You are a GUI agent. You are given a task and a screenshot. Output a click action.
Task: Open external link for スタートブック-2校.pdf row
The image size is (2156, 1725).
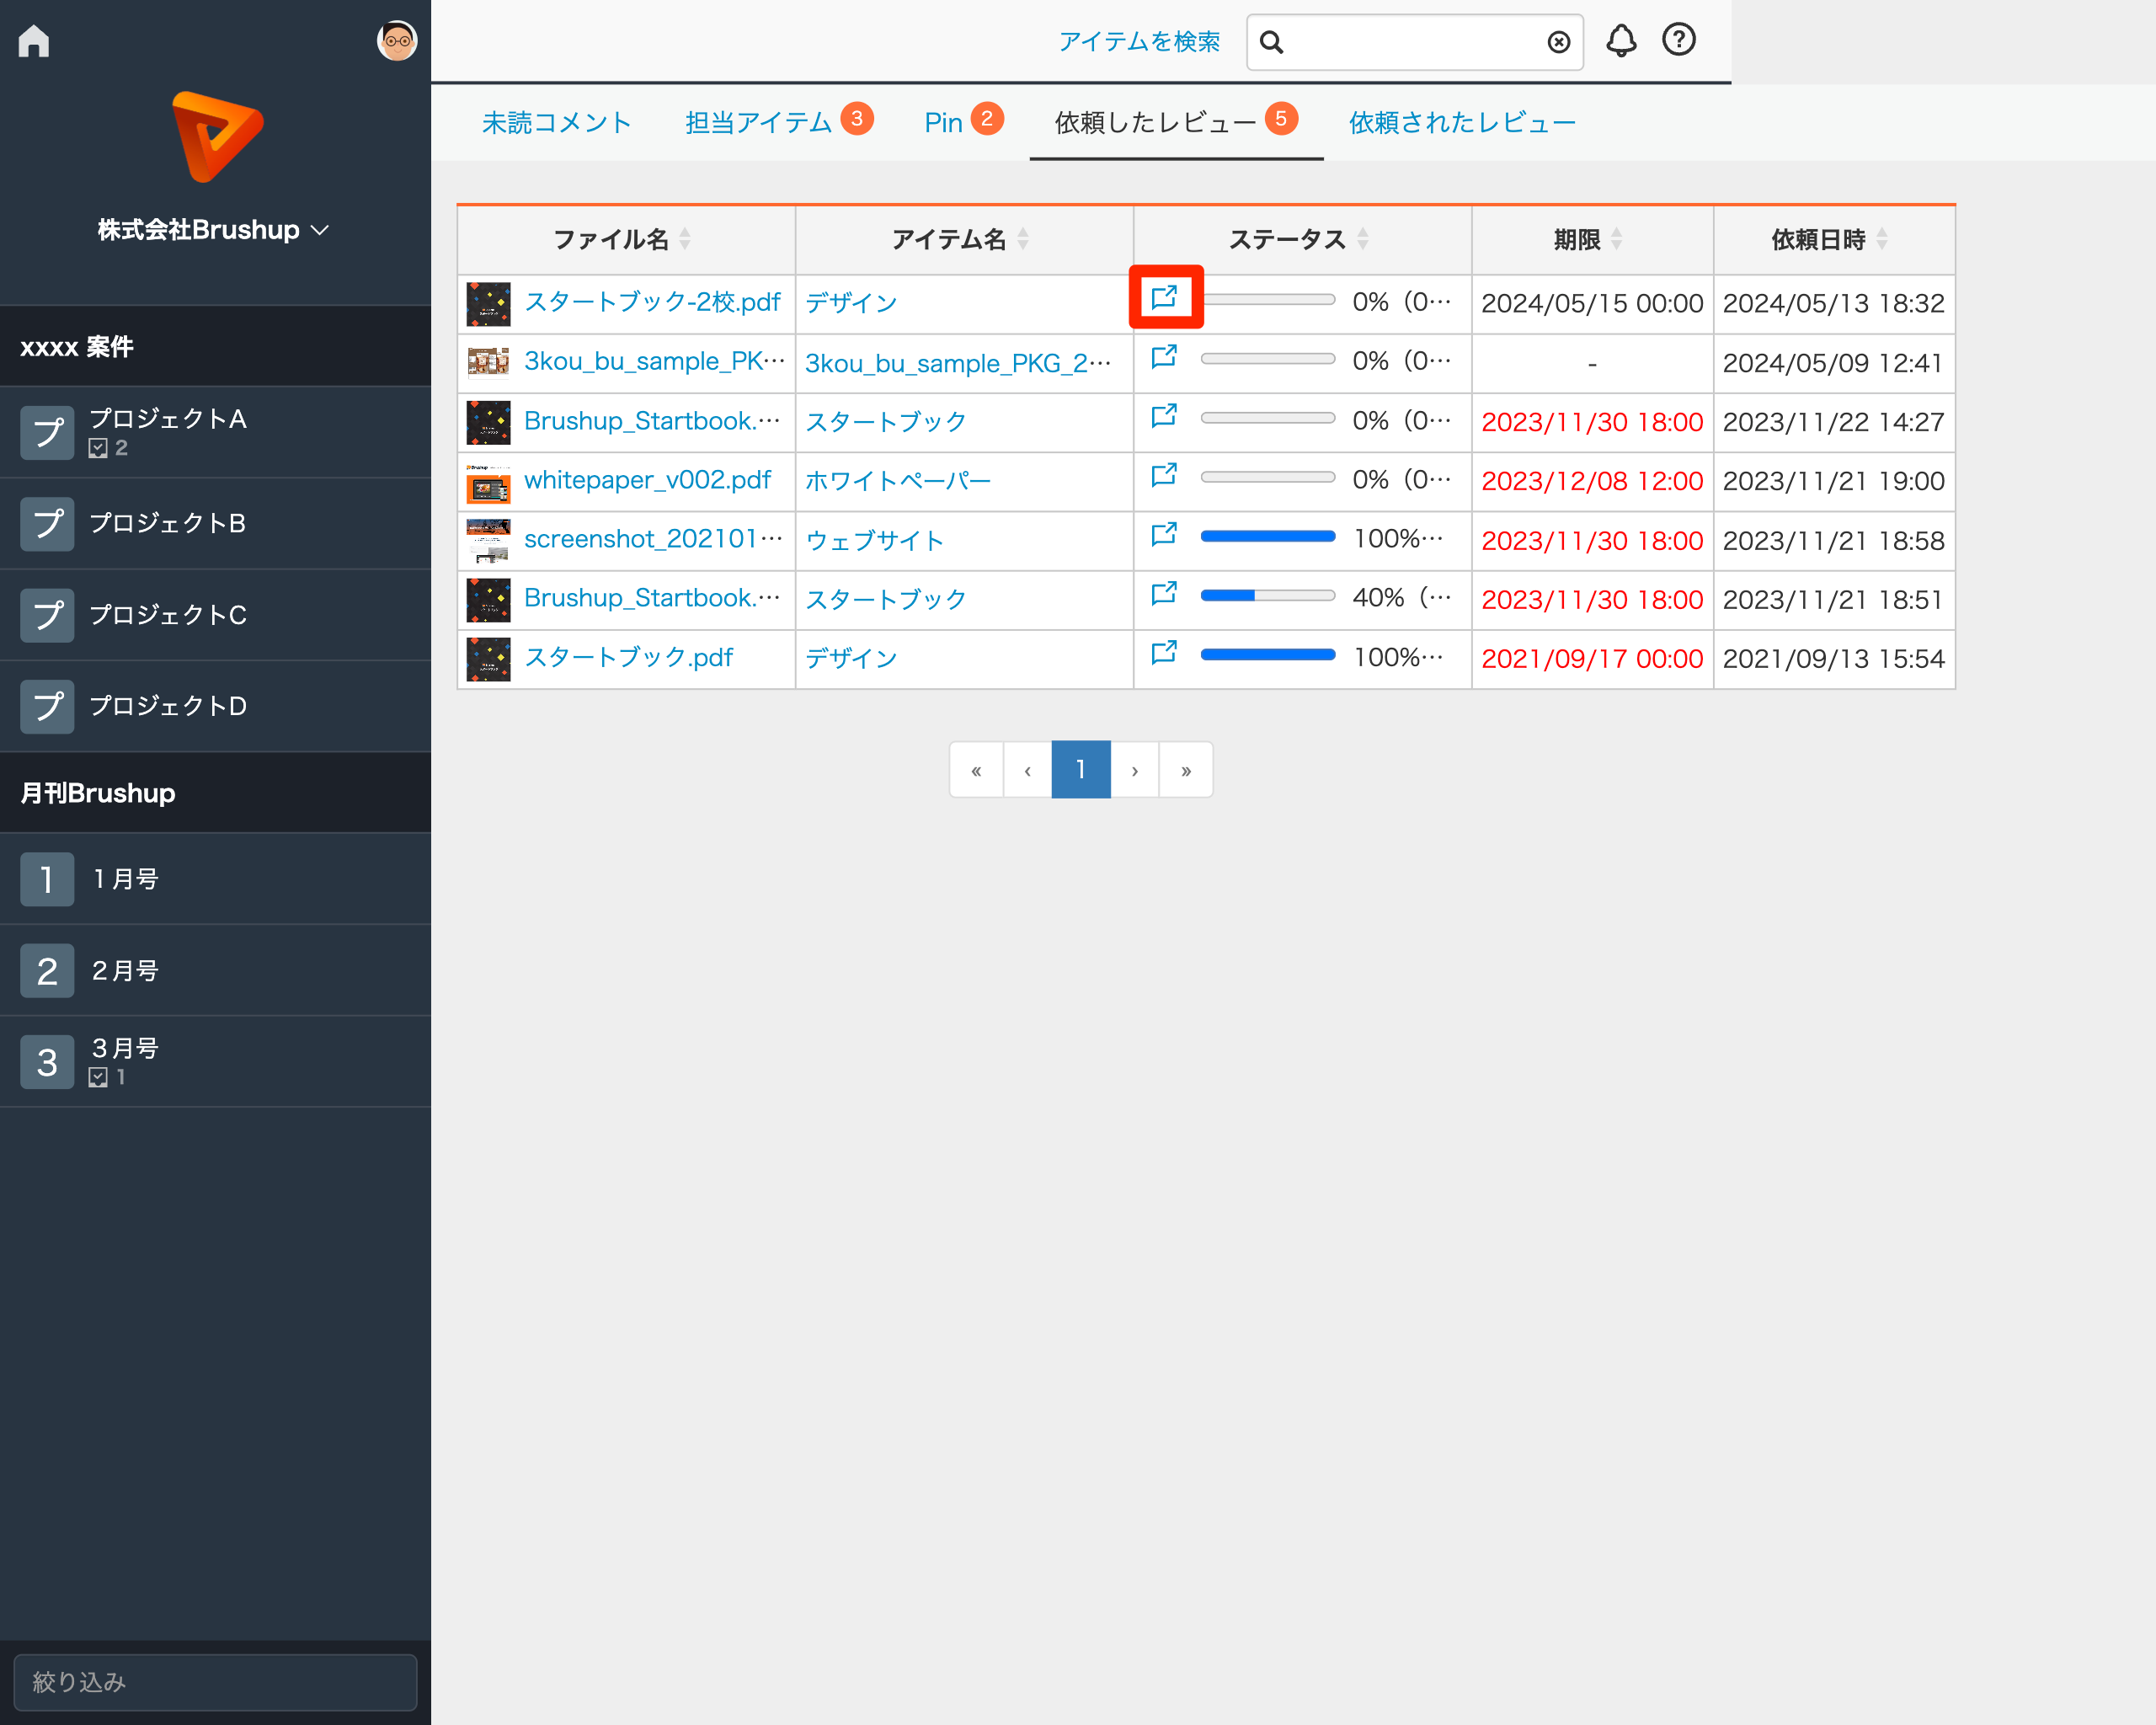1164,297
